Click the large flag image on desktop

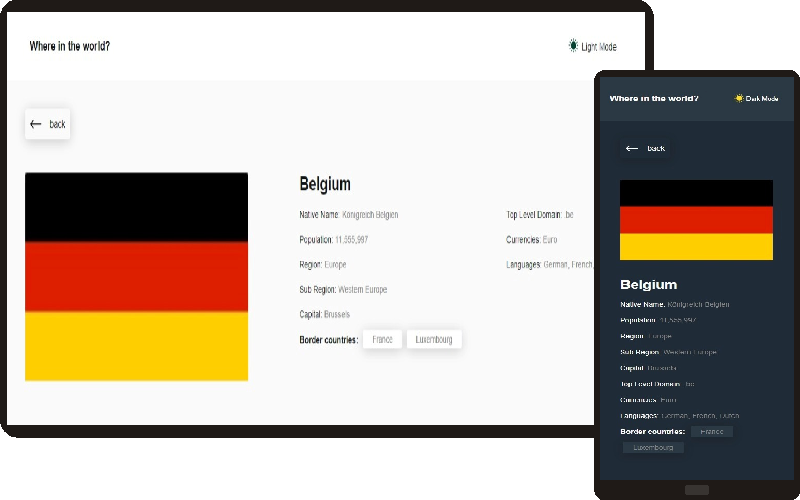[x=136, y=276]
